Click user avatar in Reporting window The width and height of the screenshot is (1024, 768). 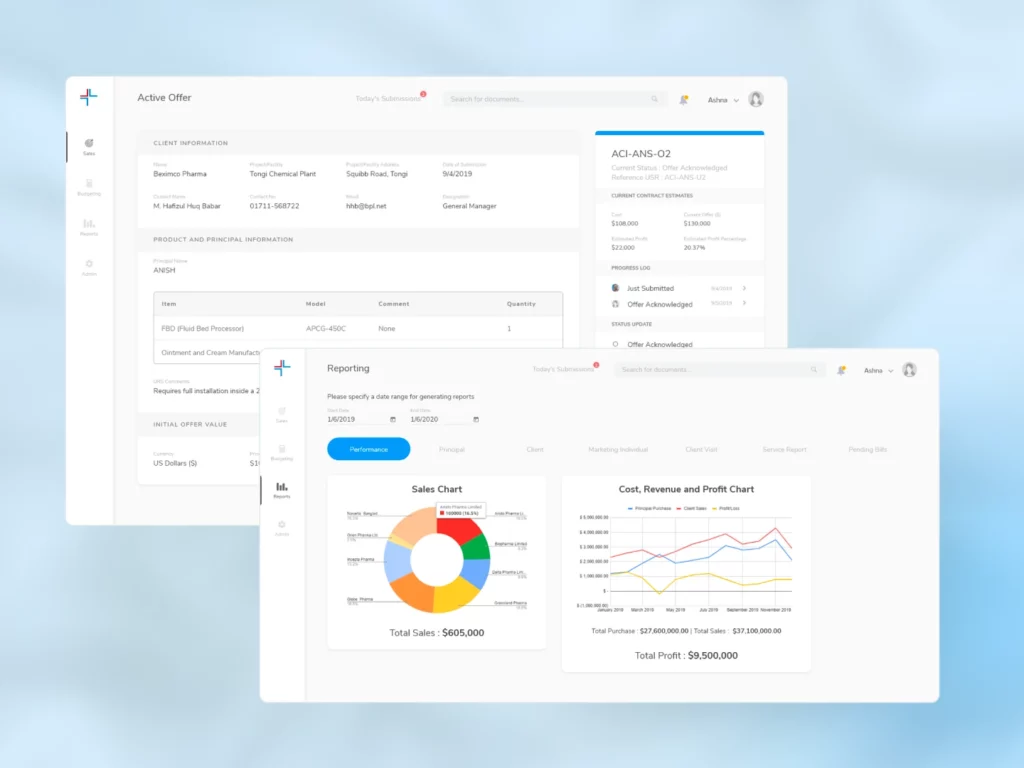[x=909, y=370]
